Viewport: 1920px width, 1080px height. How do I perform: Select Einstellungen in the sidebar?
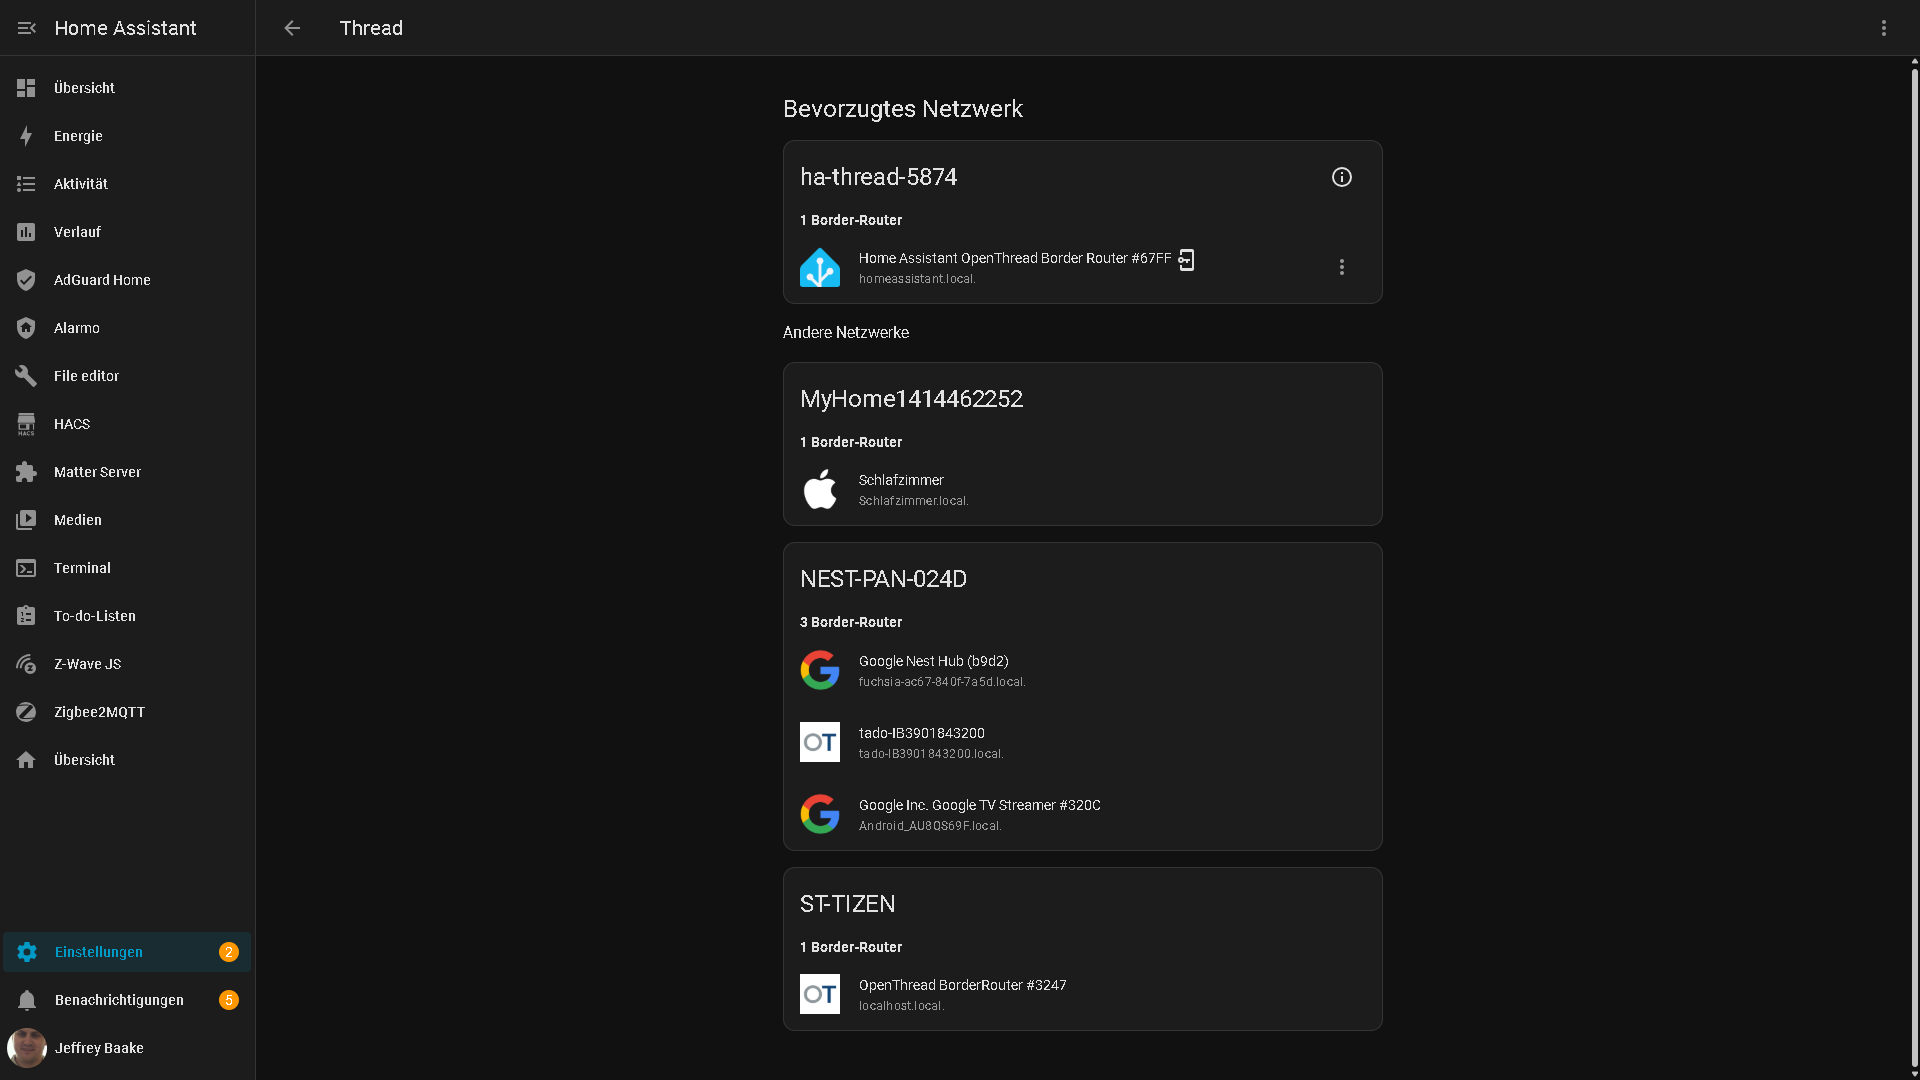point(98,952)
